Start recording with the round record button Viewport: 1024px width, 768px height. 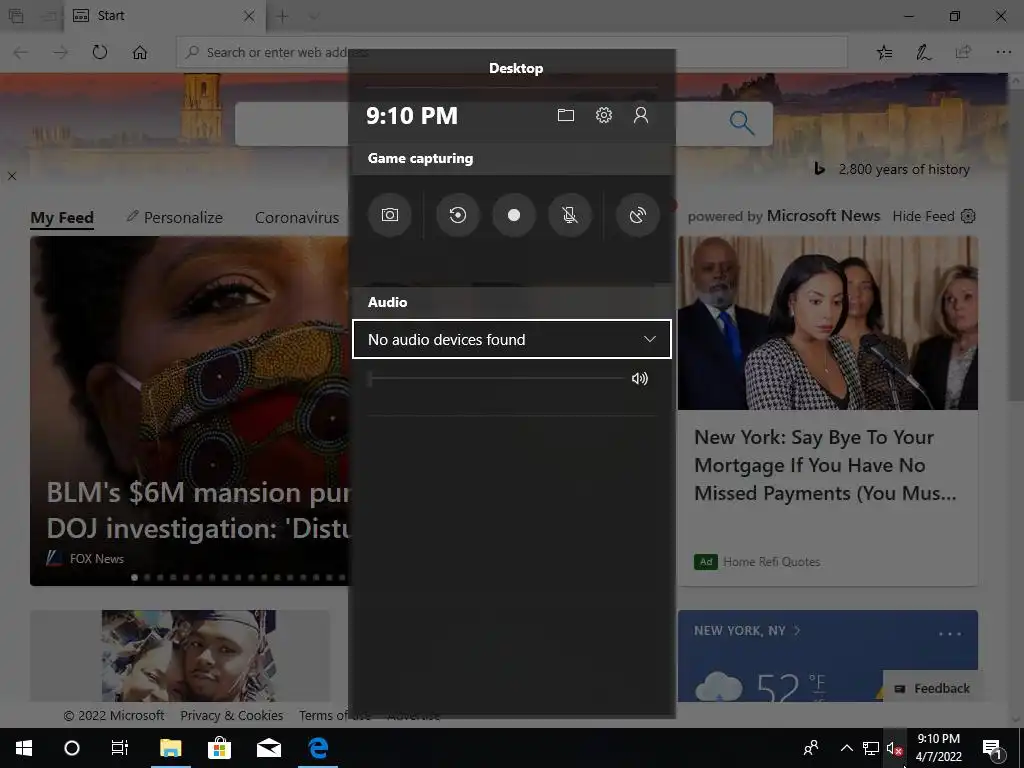click(514, 215)
